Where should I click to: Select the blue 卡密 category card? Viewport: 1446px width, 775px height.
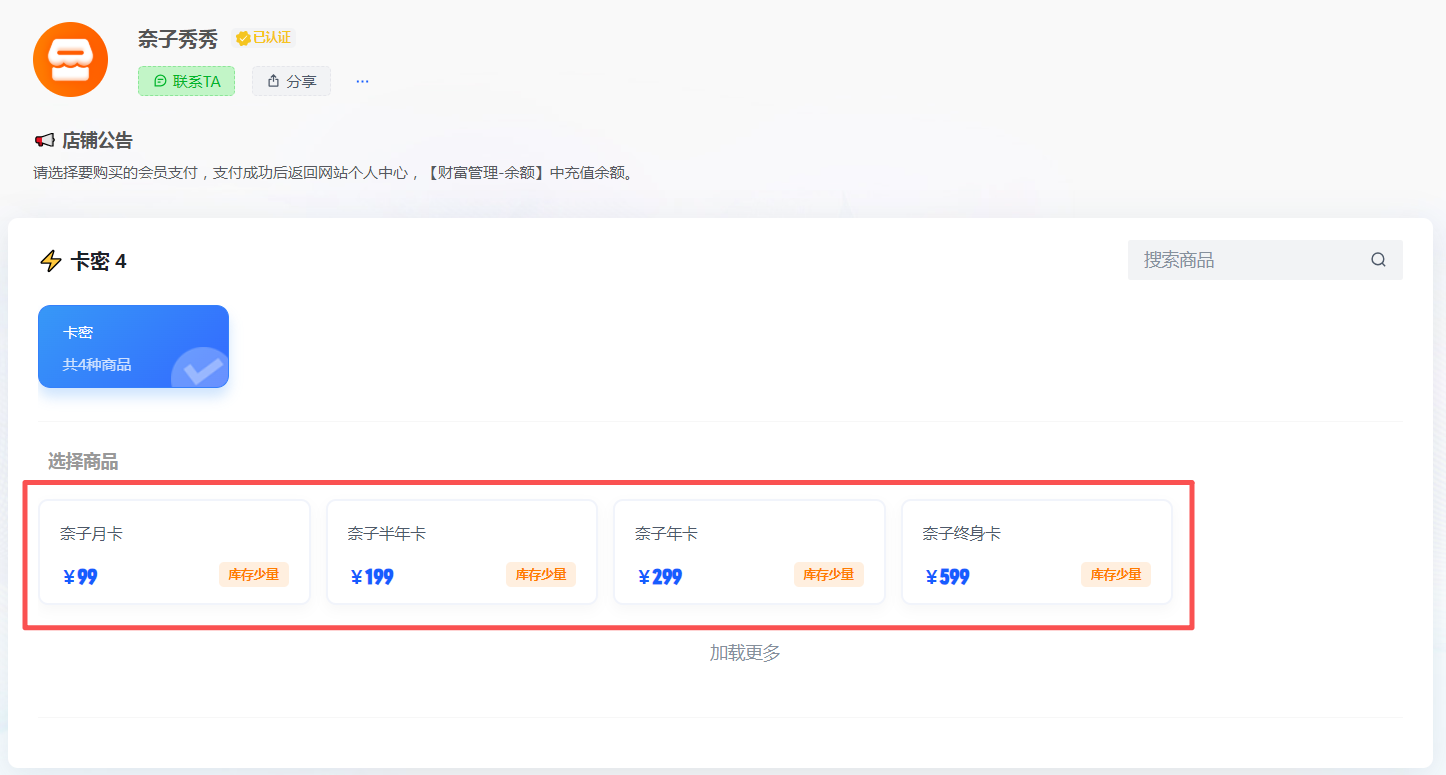[133, 346]
